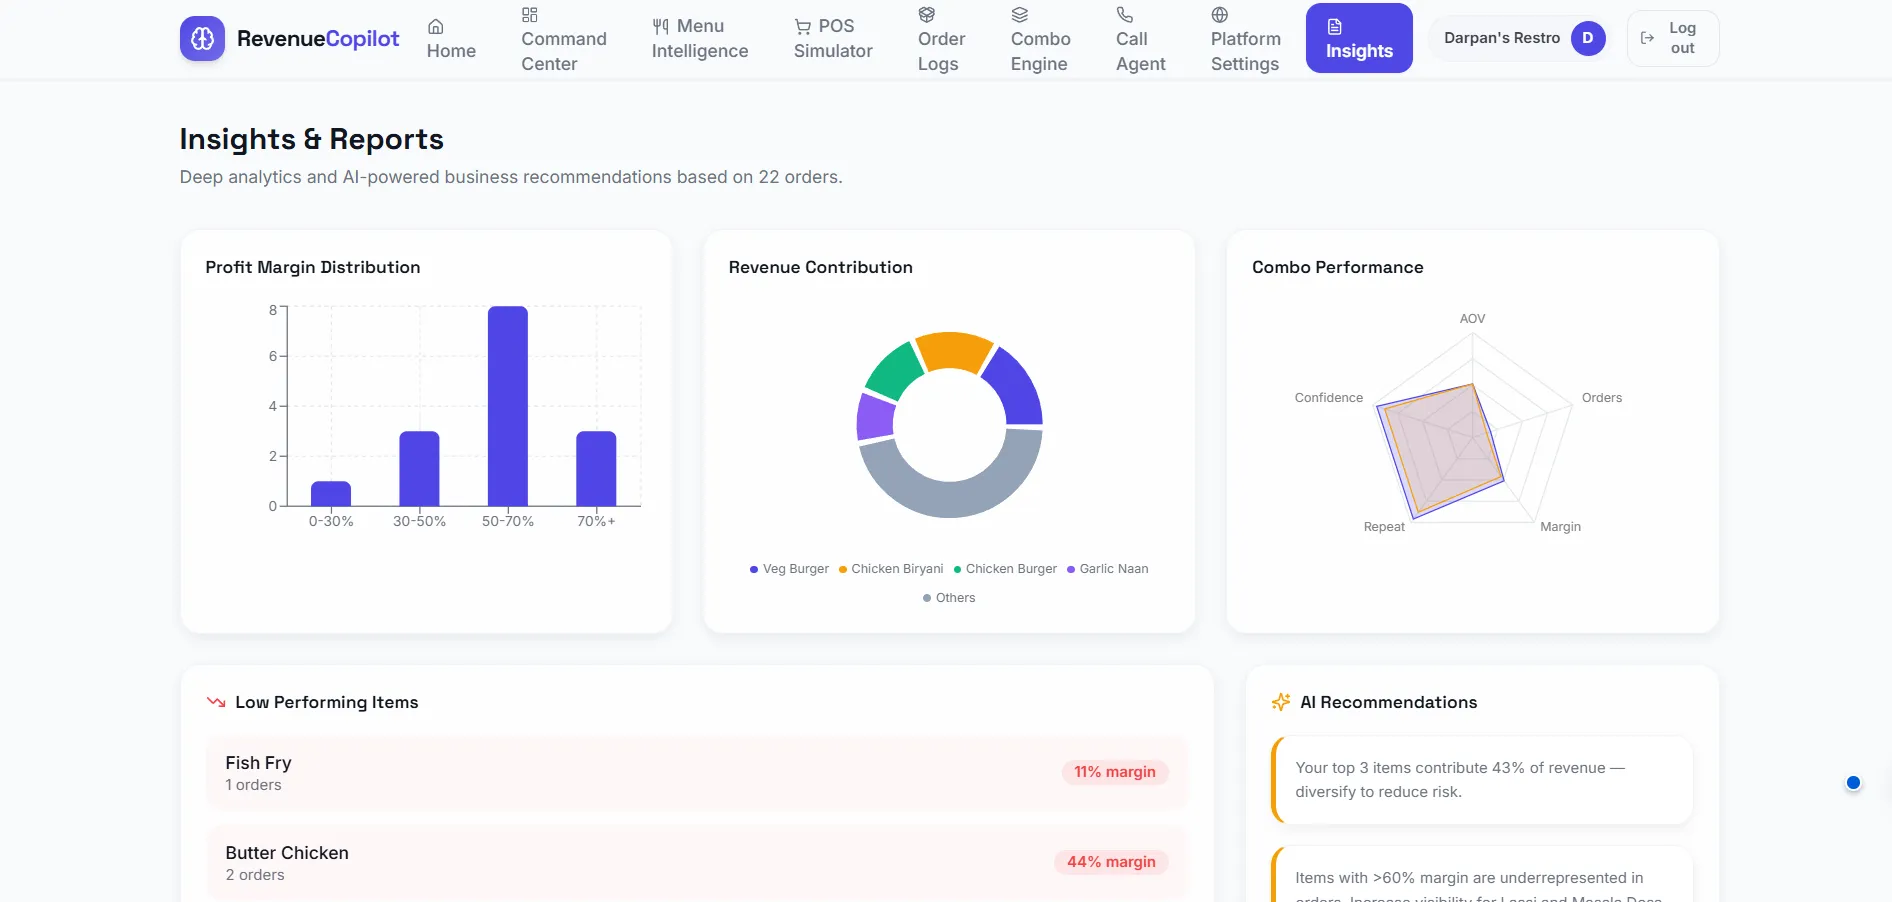
Task: Click the Log out button
Action: point(1673,38)
